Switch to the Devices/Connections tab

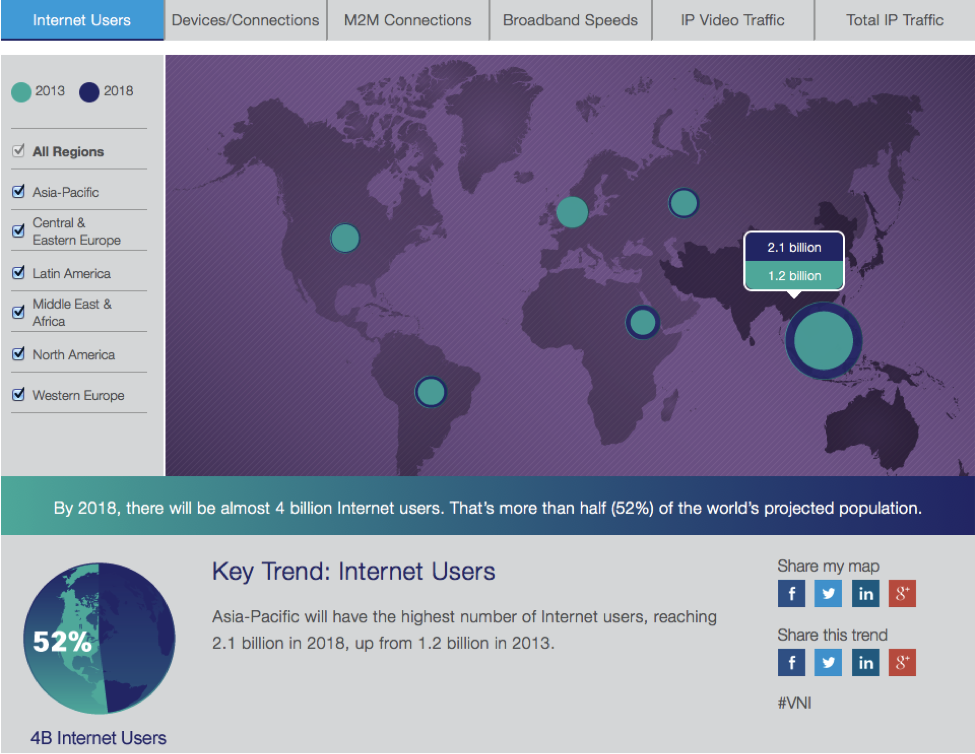245,19
